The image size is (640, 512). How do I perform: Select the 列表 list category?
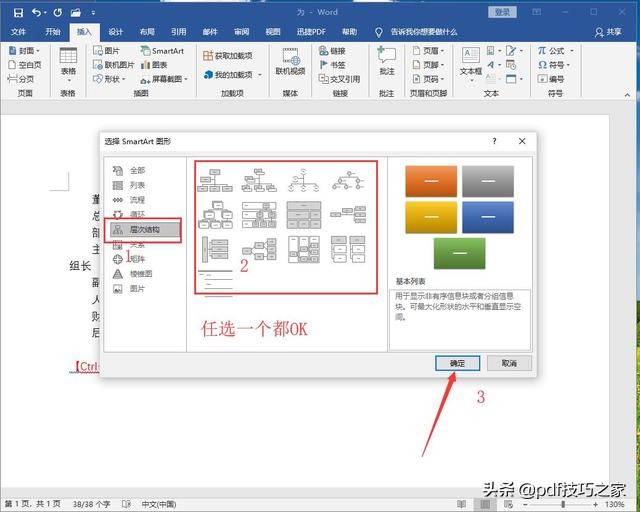[129, 185]
